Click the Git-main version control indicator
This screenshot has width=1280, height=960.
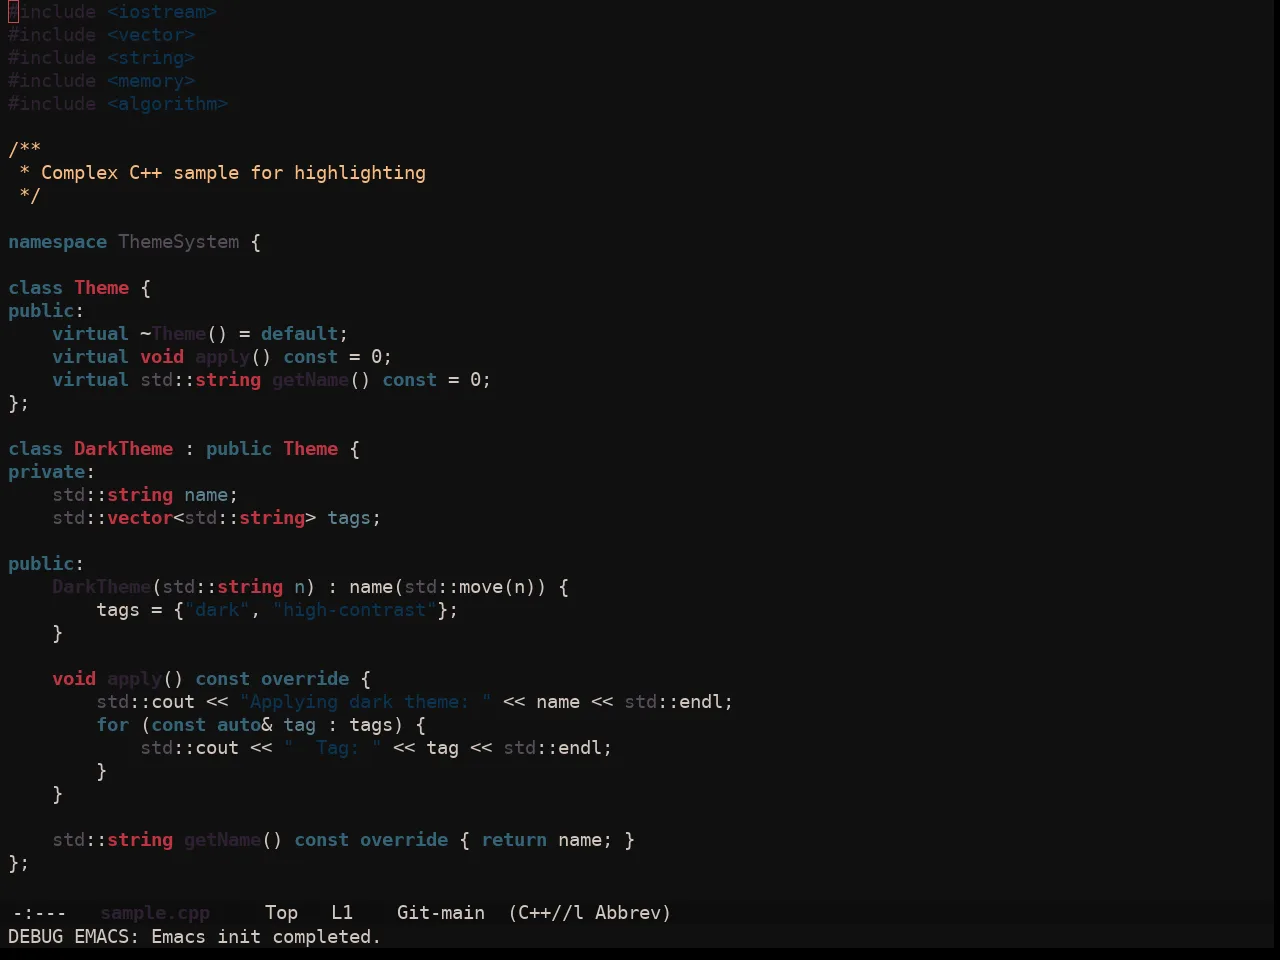[x=441, y=913]
